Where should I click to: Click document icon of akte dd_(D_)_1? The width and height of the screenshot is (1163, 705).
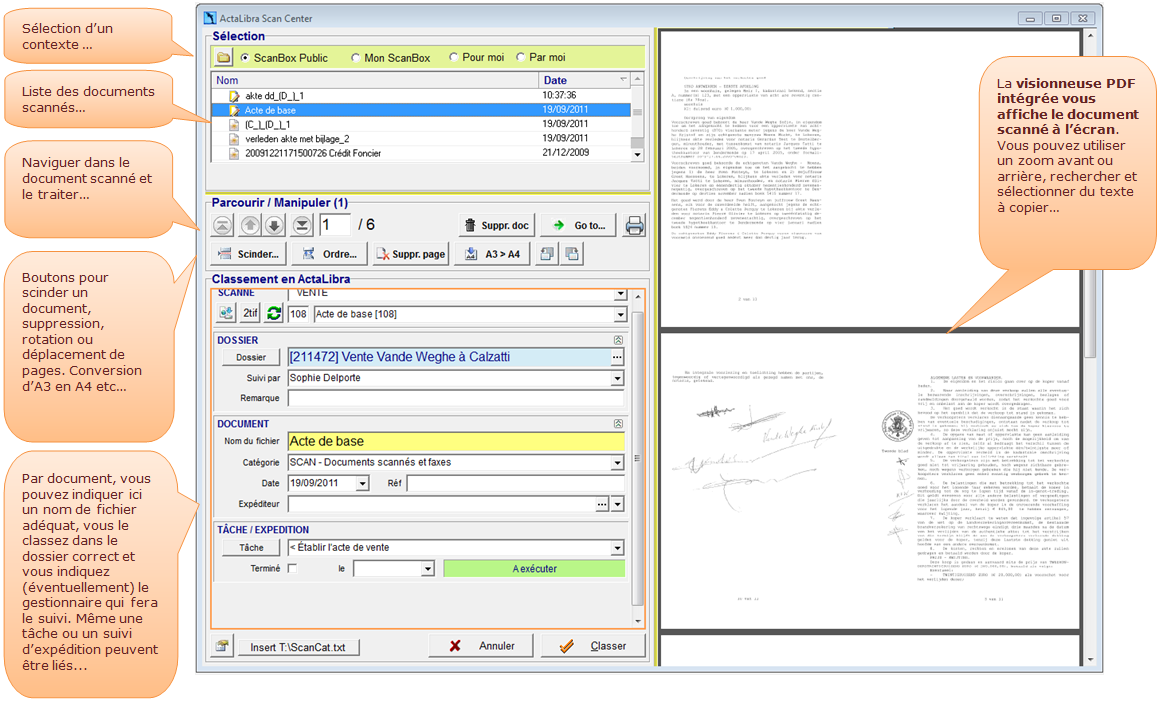tap(234, 96)
